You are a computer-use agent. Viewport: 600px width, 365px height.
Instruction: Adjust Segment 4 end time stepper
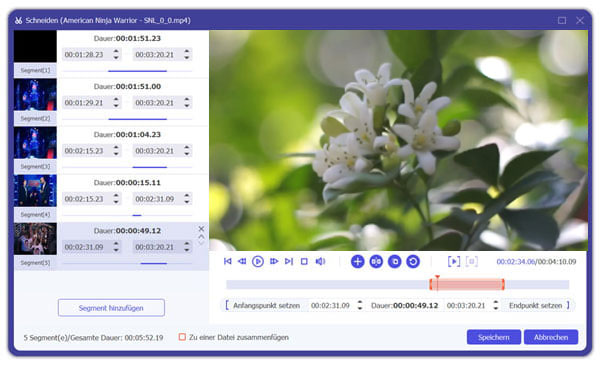187,199
